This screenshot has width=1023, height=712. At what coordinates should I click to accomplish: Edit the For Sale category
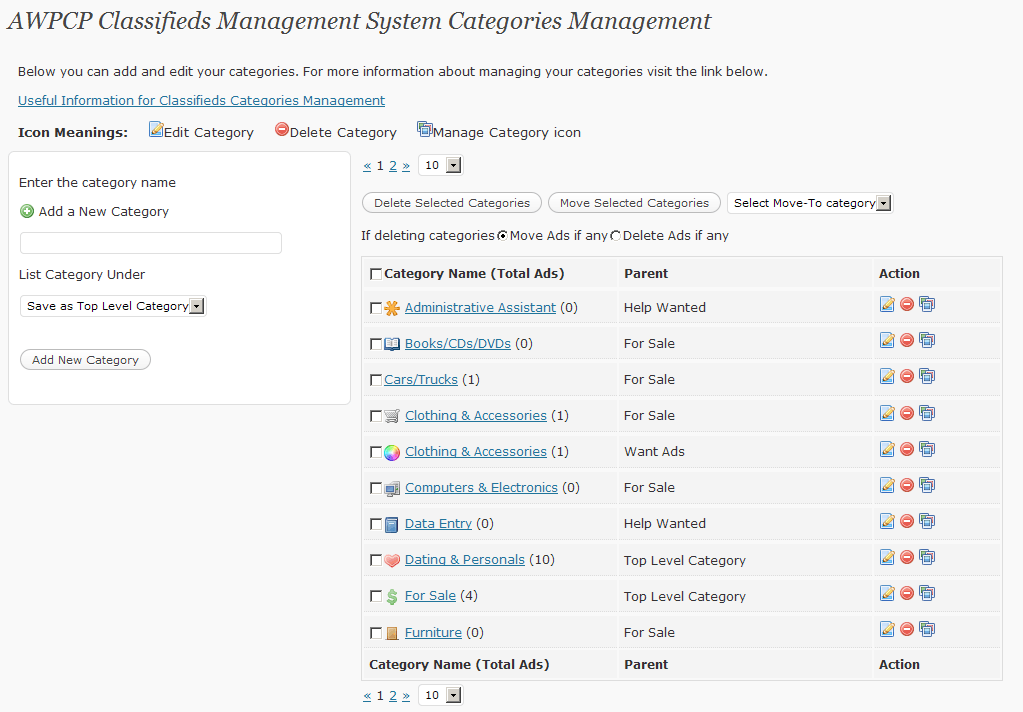click(887, 593)
